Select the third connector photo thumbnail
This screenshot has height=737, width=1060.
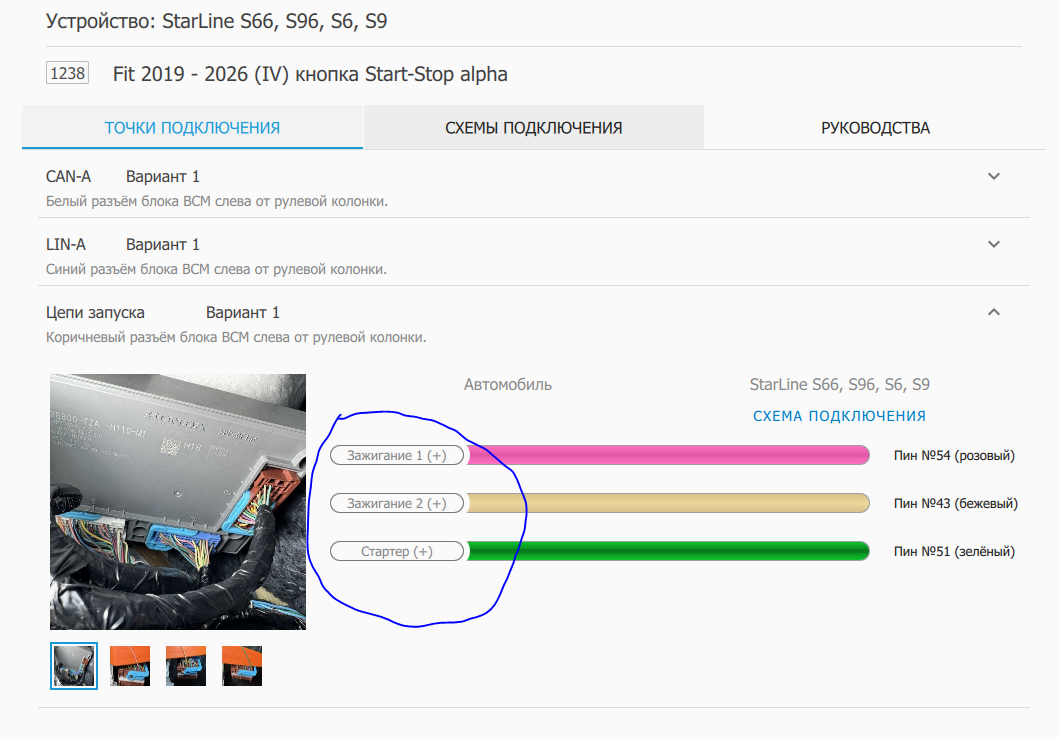pyautogui.click(x=186, y=666)
